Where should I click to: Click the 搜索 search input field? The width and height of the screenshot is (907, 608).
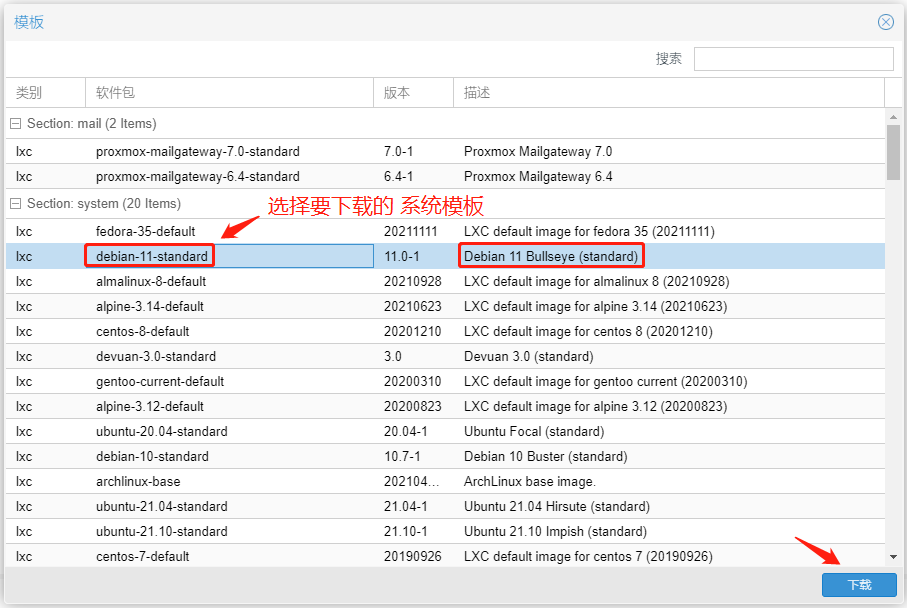click(x=793, y=59)
